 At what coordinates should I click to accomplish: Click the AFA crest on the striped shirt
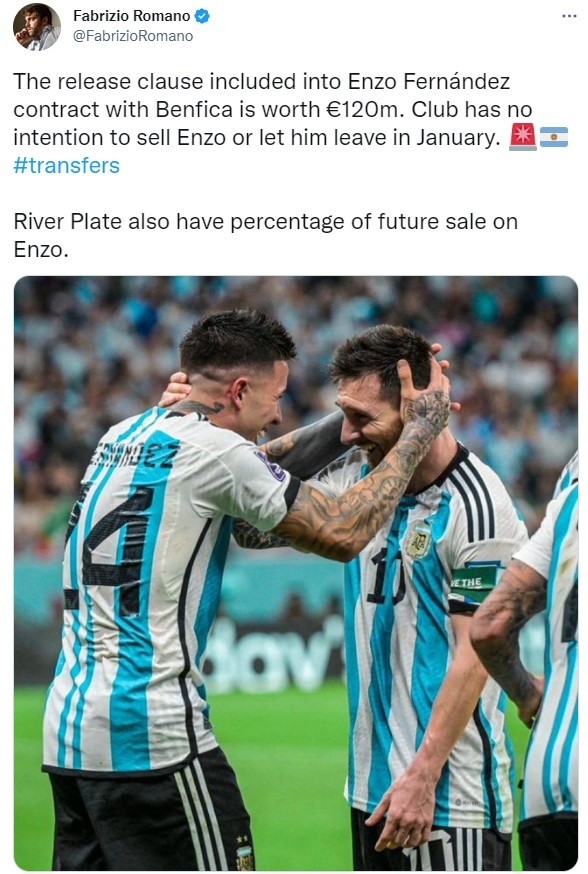tap(419, 540)
